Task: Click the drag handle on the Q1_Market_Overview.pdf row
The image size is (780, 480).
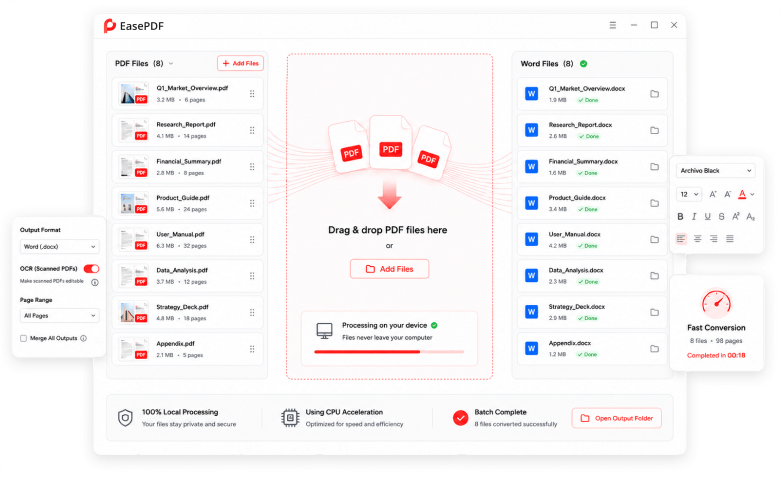Action: click(x=252, y=94)
